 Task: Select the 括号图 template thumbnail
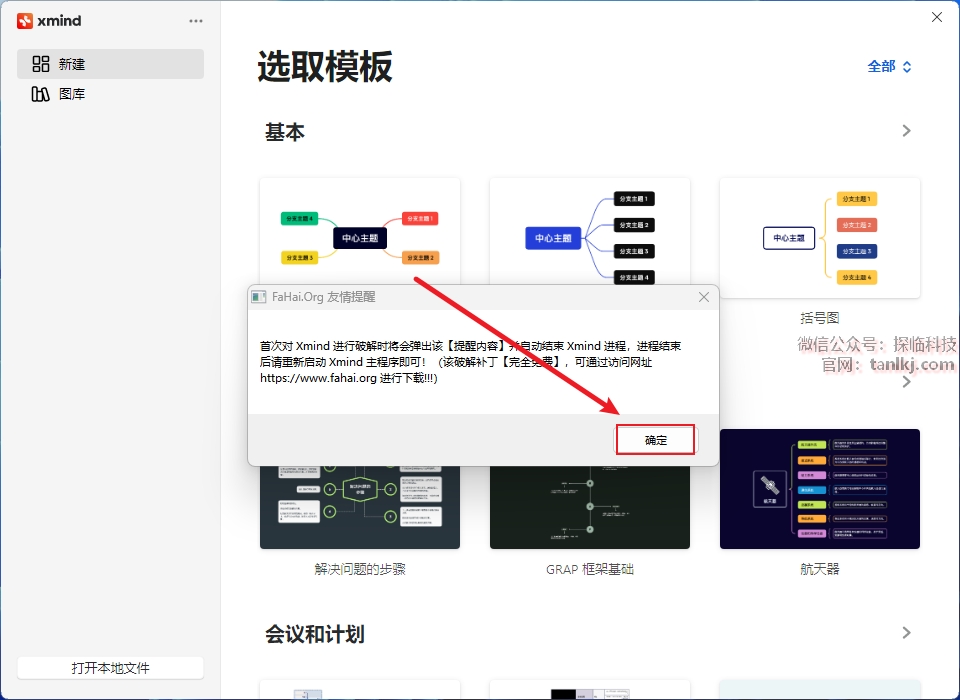click(x=819, y=237)
